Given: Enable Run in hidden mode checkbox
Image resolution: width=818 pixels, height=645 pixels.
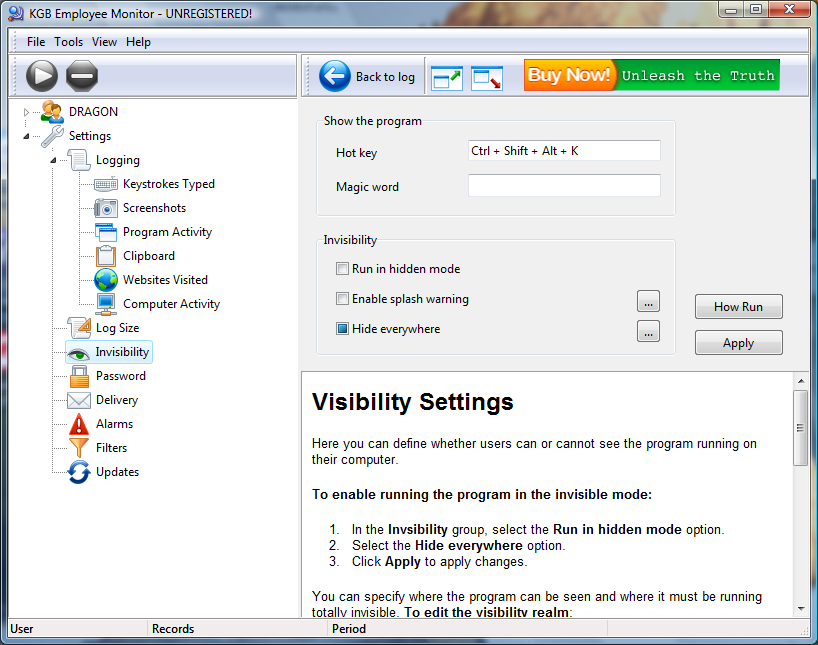Looking at the screenshot, I should click(343, 269).
